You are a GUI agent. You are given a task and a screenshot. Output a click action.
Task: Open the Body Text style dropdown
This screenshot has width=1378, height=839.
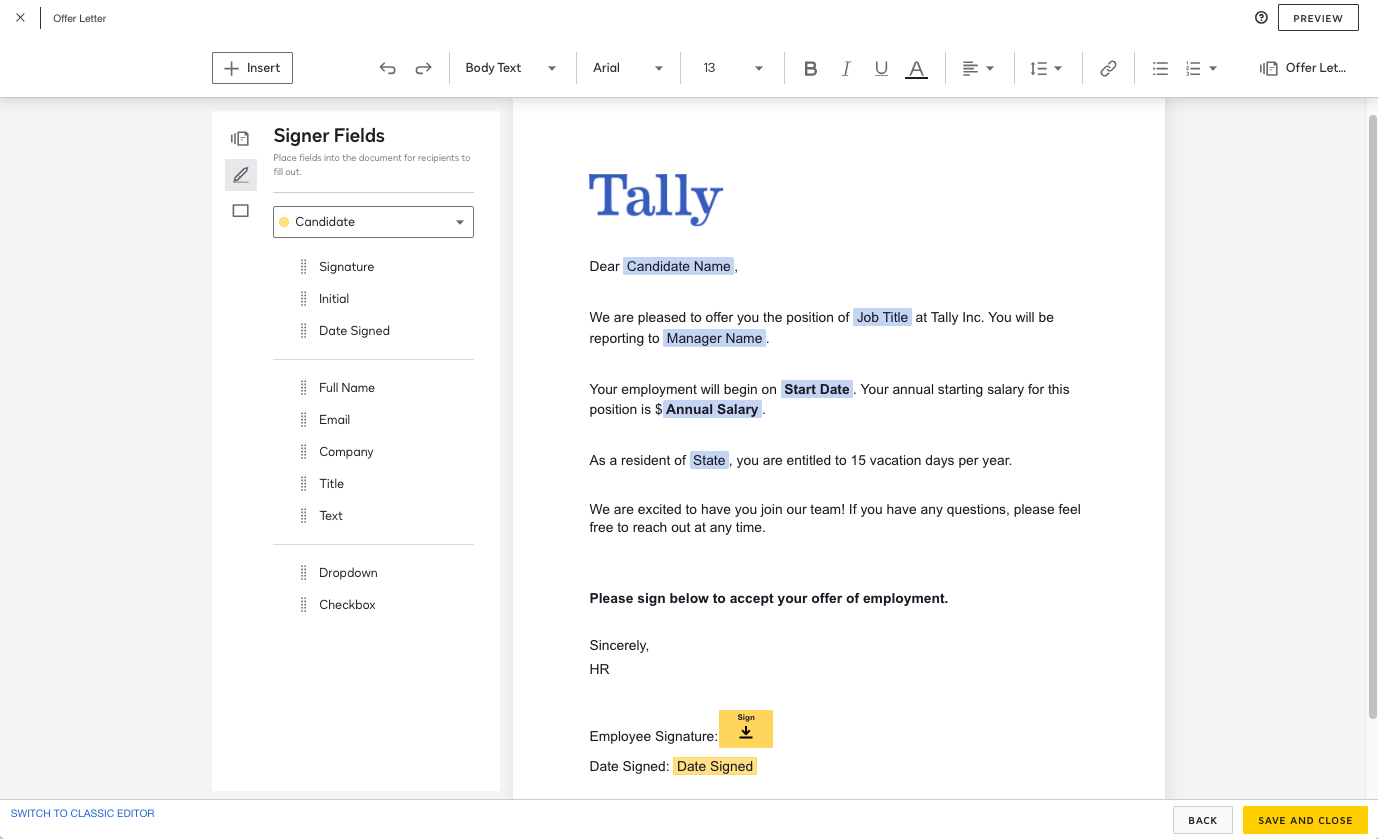(510, 68)
